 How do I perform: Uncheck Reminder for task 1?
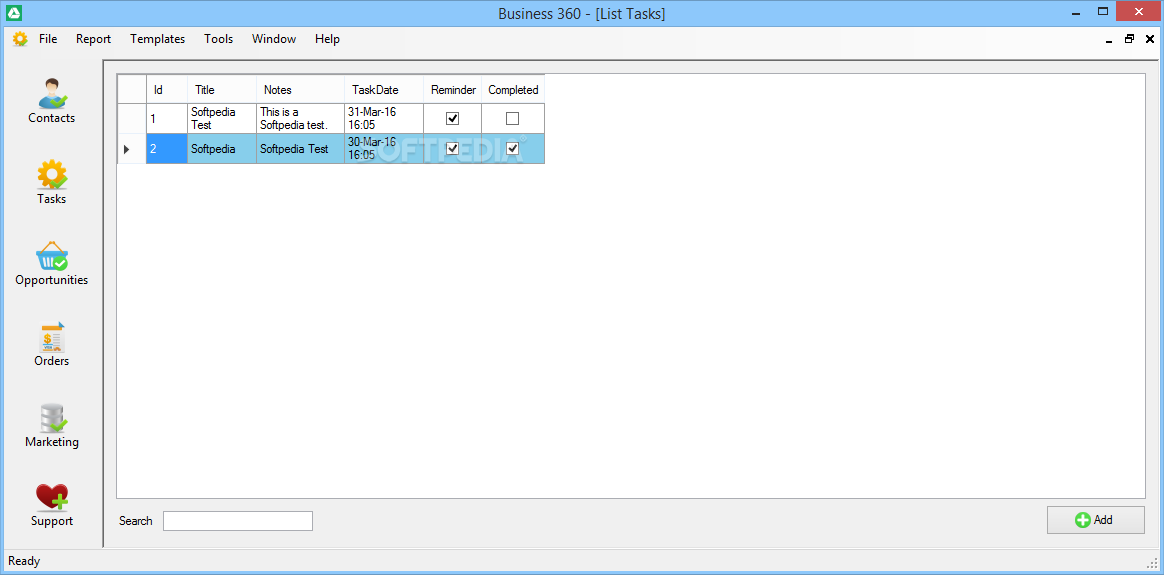[453, 119]
